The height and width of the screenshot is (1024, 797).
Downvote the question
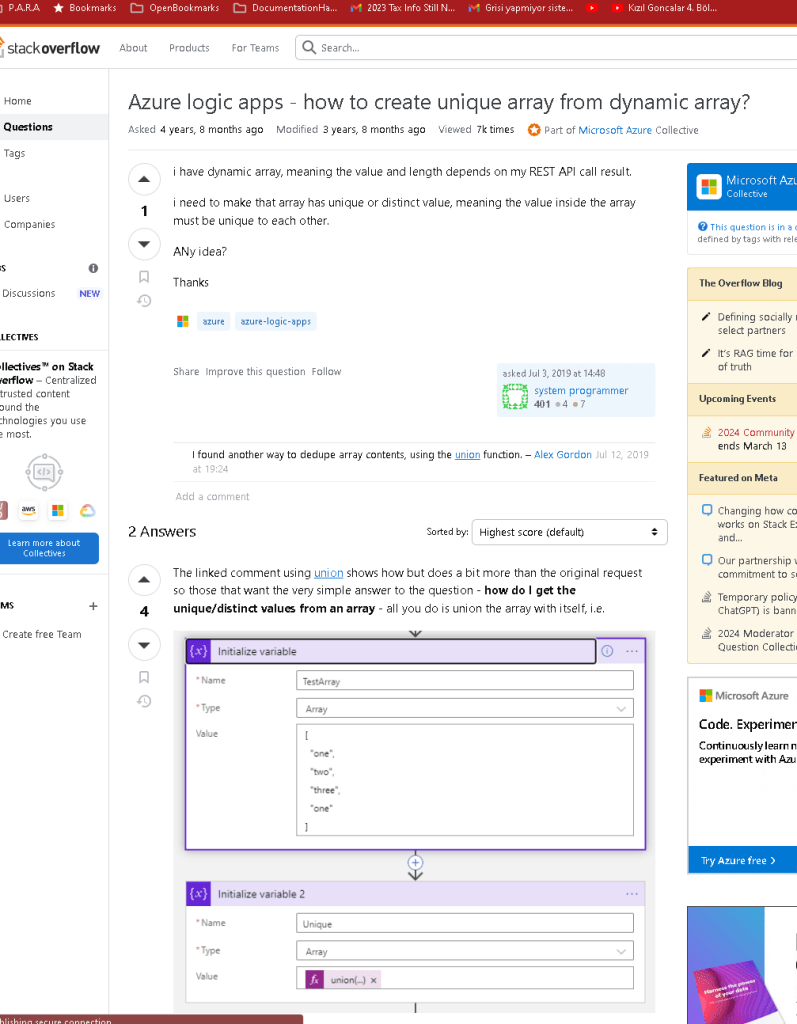(144, 244)
